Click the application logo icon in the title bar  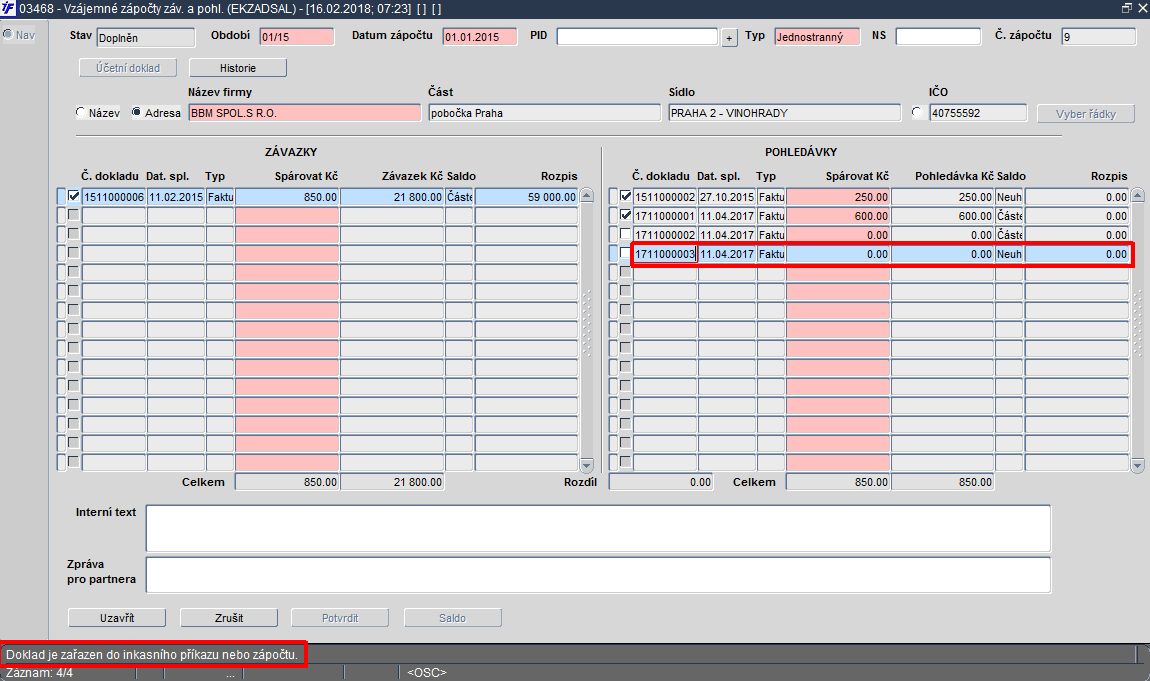tap(8, 9)
